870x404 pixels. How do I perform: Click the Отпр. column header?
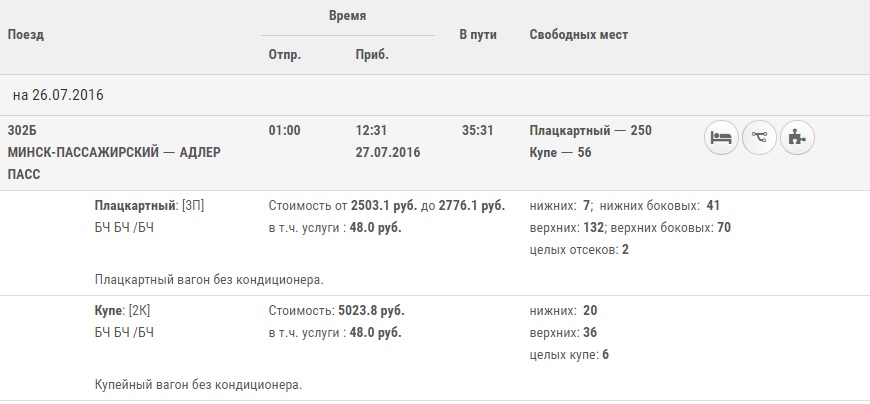[x=285, y=55]
